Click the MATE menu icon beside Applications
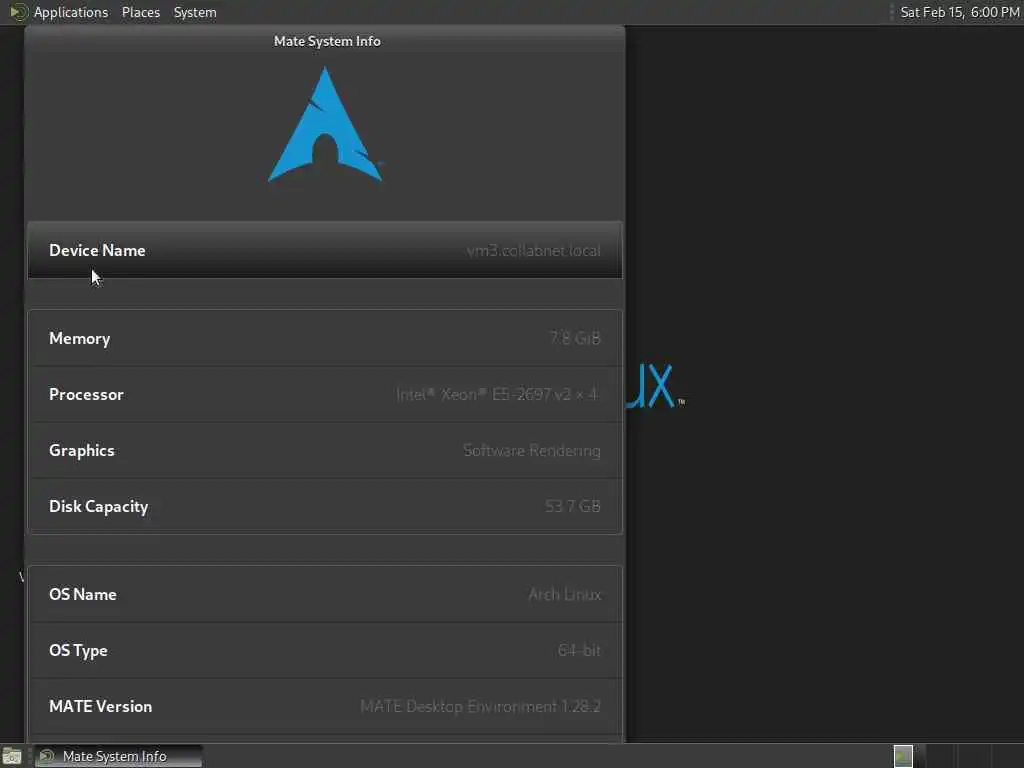 [x=18, y=12]
